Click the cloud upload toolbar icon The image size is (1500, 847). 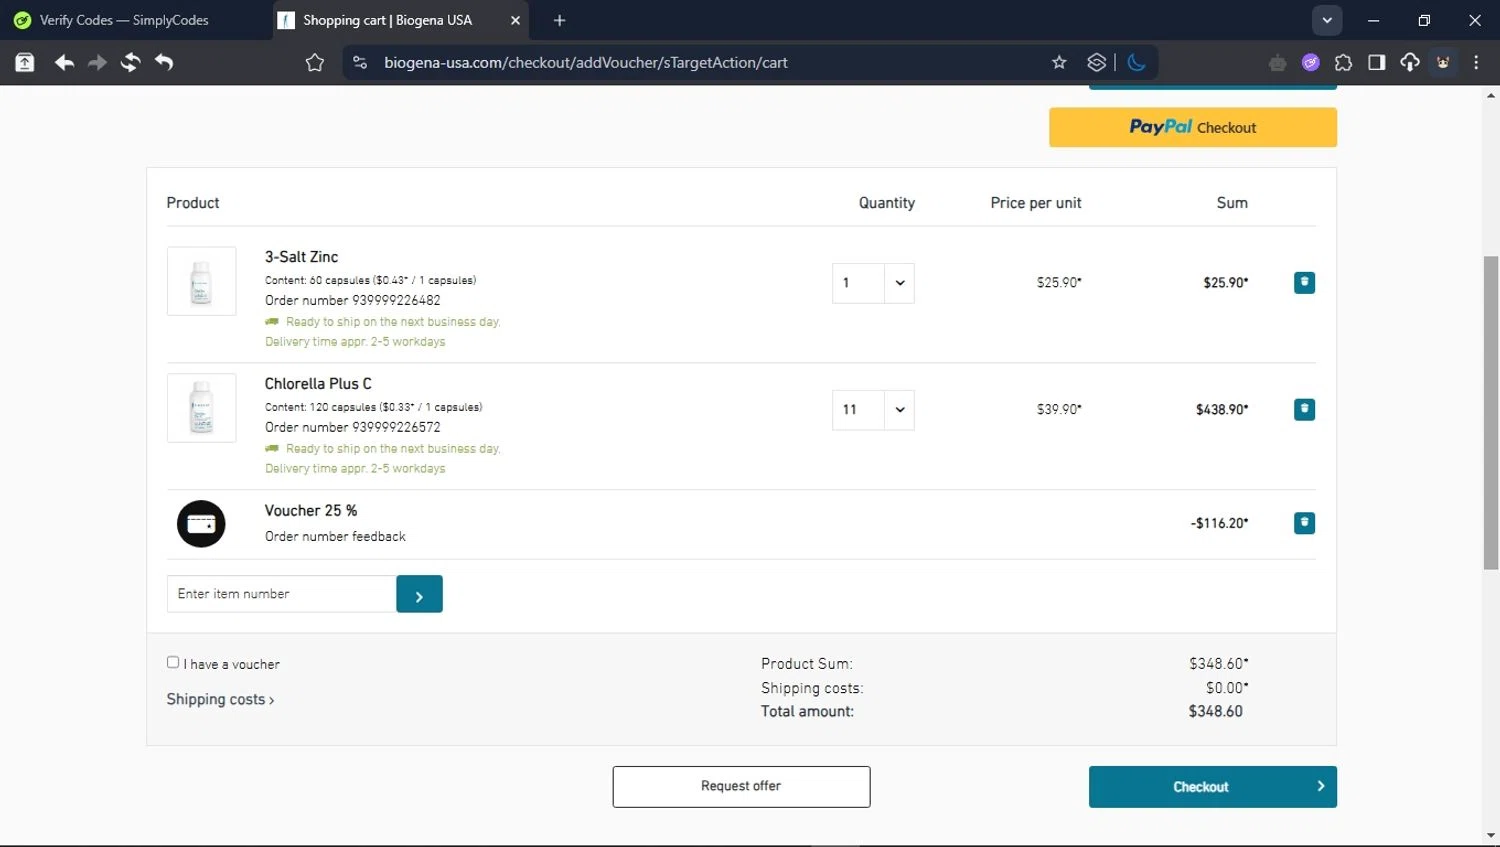(1410, 63)
